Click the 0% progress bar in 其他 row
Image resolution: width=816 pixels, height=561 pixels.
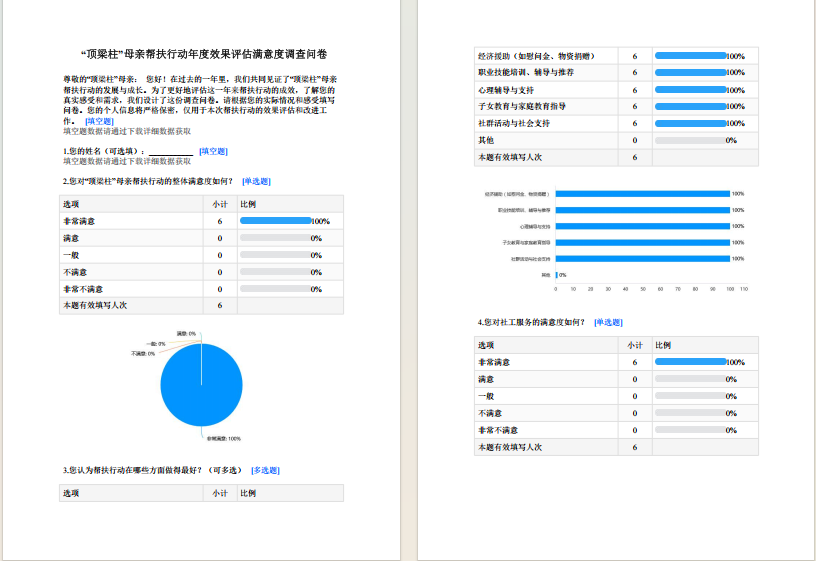(690, 140)
